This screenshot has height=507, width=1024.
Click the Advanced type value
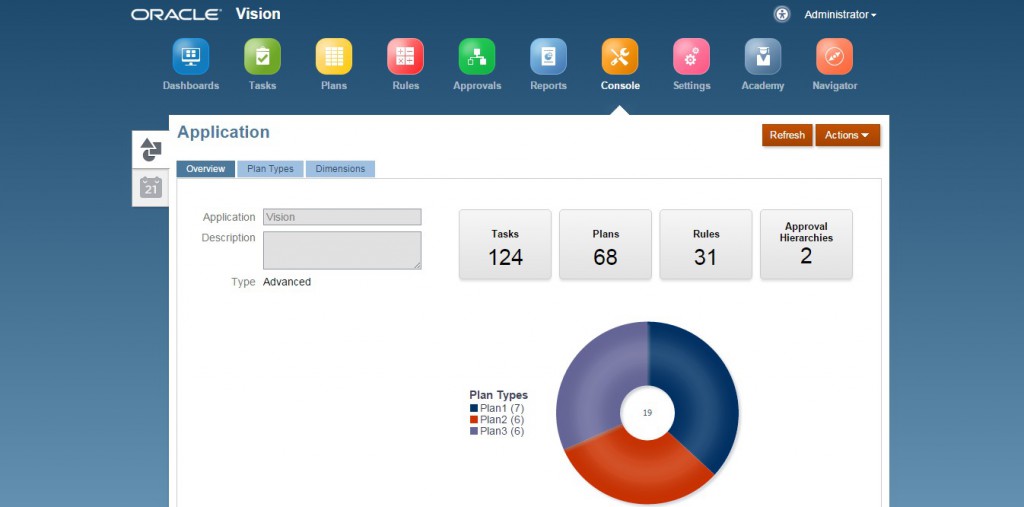pyautogui.click(x=287, y=282)
